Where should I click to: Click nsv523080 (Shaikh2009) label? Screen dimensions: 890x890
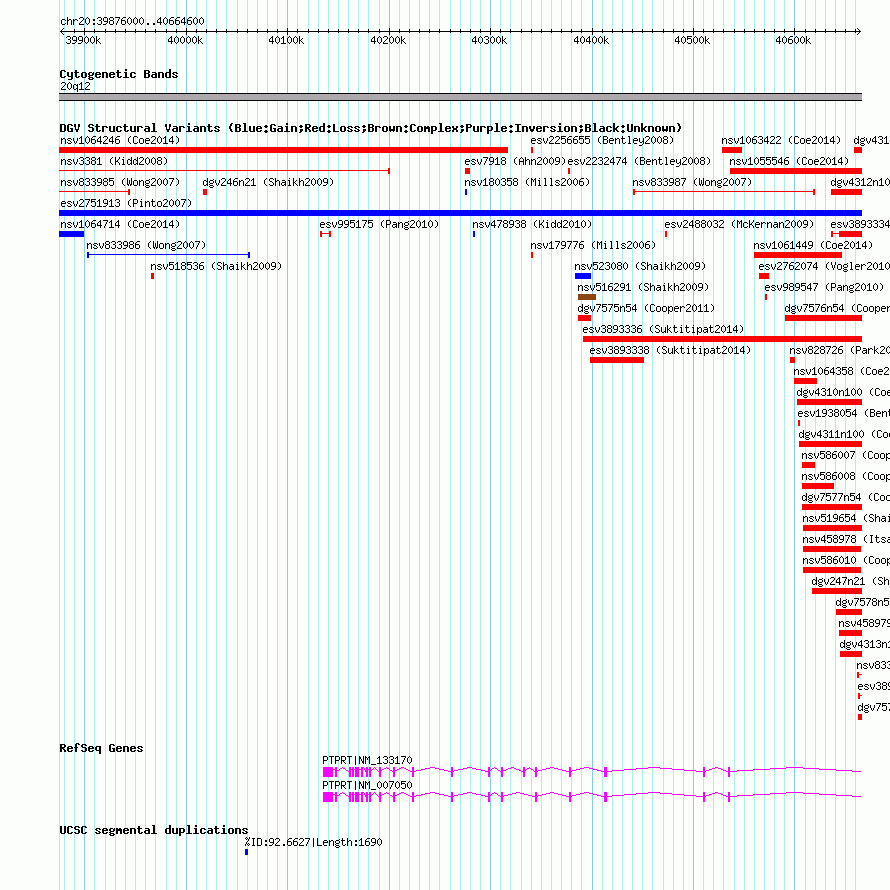(x=640, y=266)
